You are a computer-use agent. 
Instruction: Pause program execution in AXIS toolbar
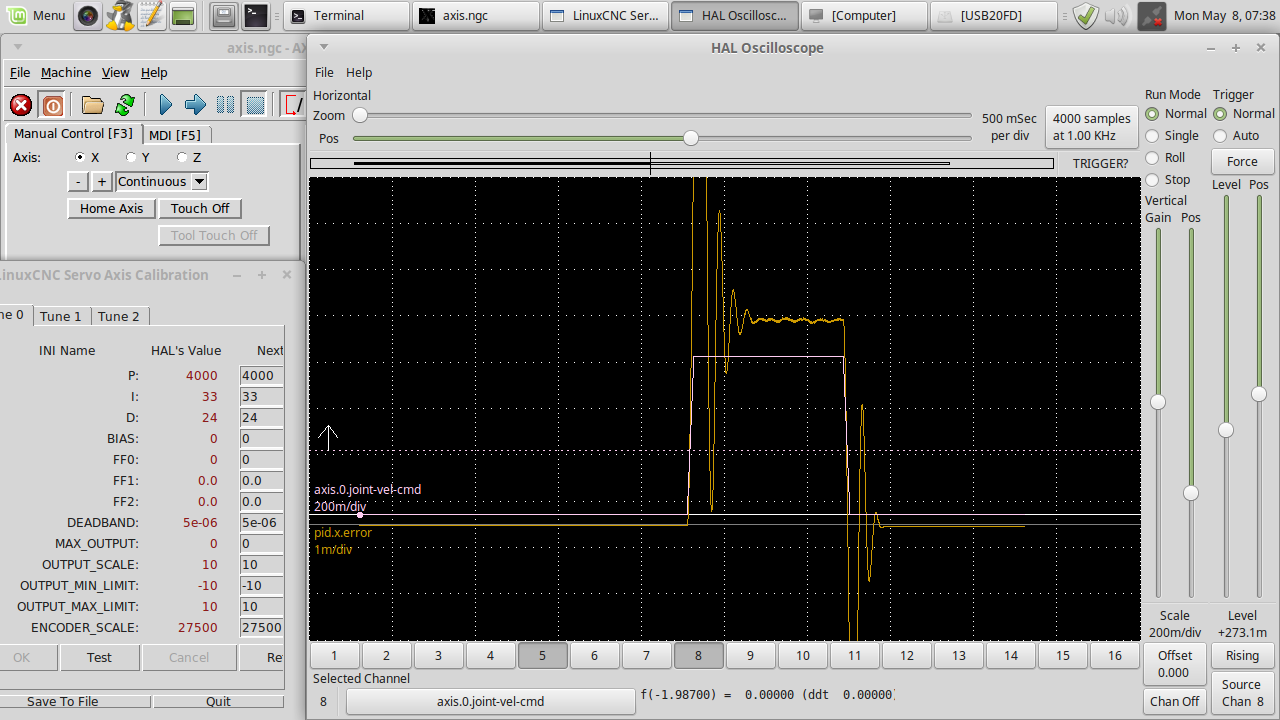coord(226,105)
